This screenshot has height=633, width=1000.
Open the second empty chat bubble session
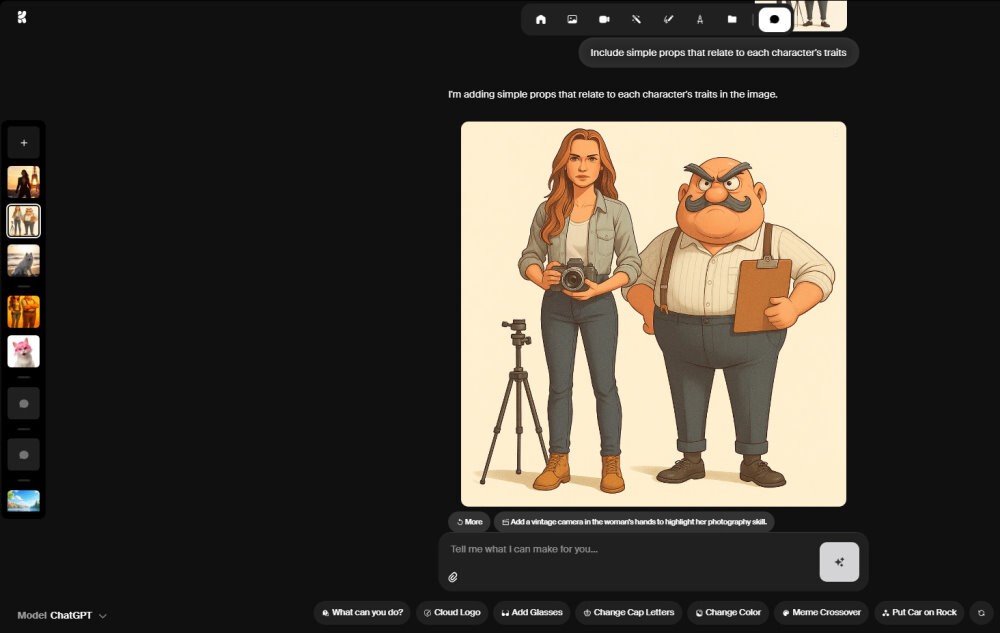24,455
